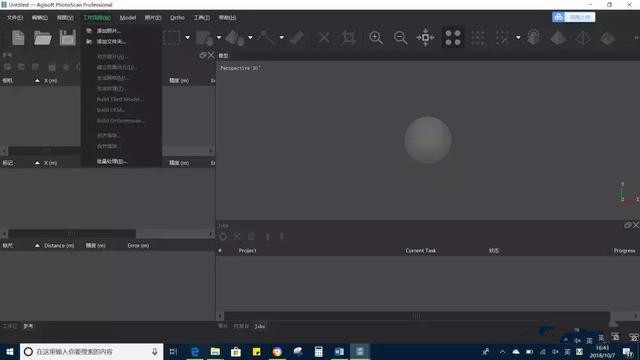Open the 照片 menu
640x360 pixels.
(153, 18)
